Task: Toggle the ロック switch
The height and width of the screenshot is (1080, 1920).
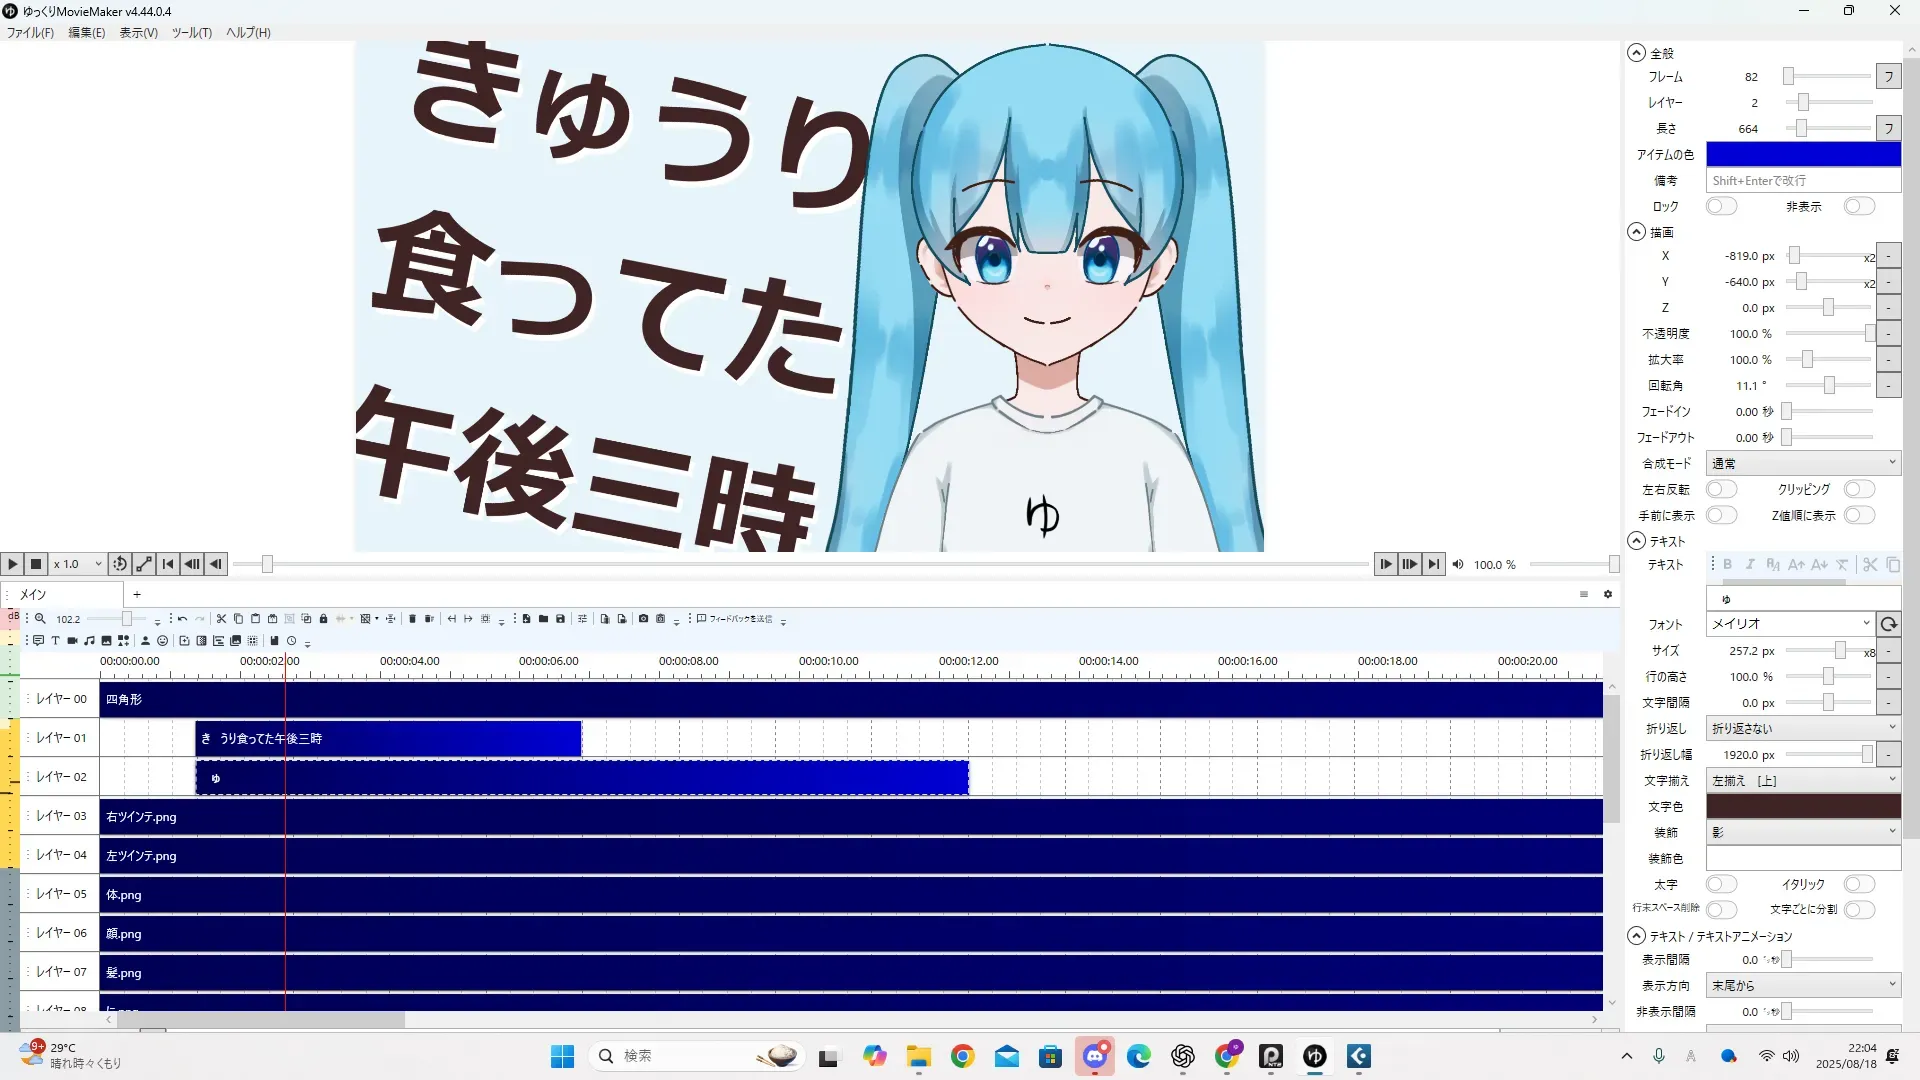Action: click(x=1720, y=206)
